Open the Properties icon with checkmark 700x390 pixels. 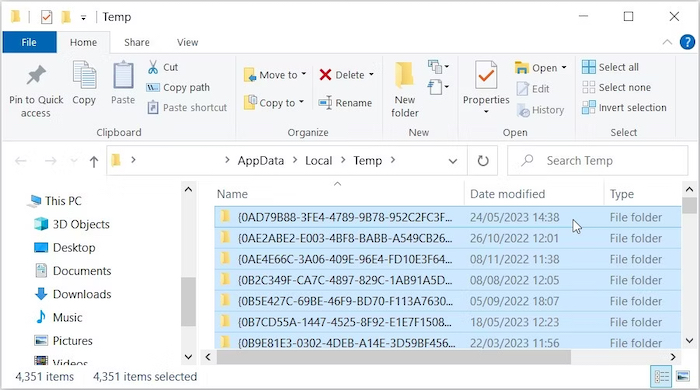coord(486,75)
